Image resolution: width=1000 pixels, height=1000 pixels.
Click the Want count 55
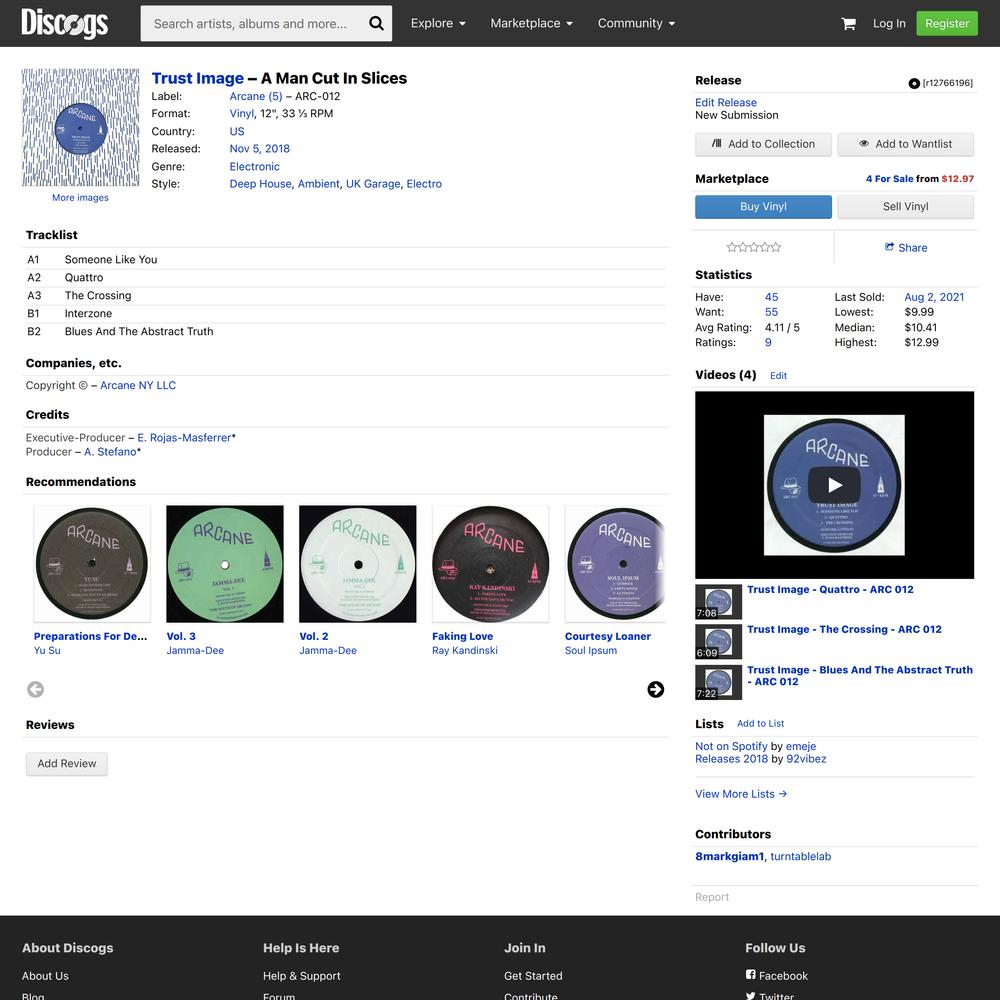771,312
